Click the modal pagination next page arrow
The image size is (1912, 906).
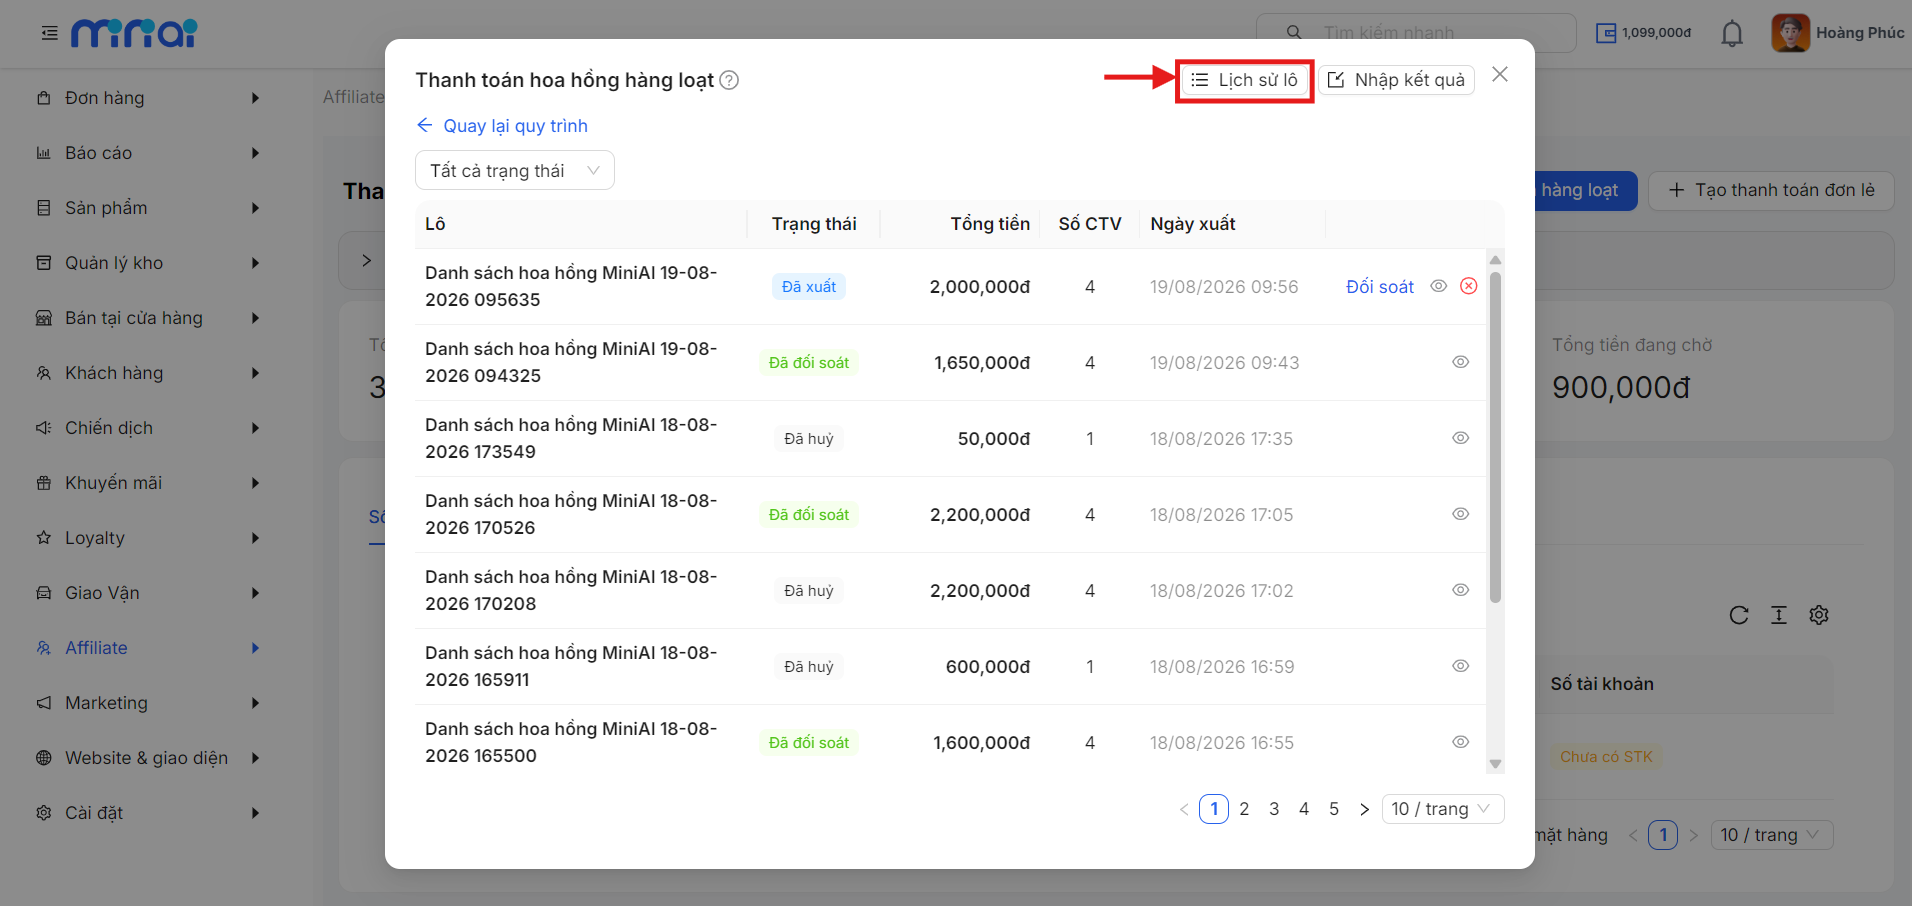point(1364,809)
